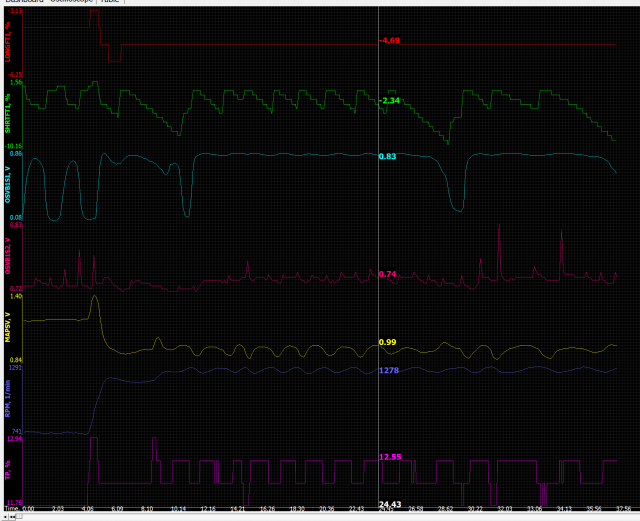Open the Table tab
The image size is (640, 521).
[x=110, y=2]
